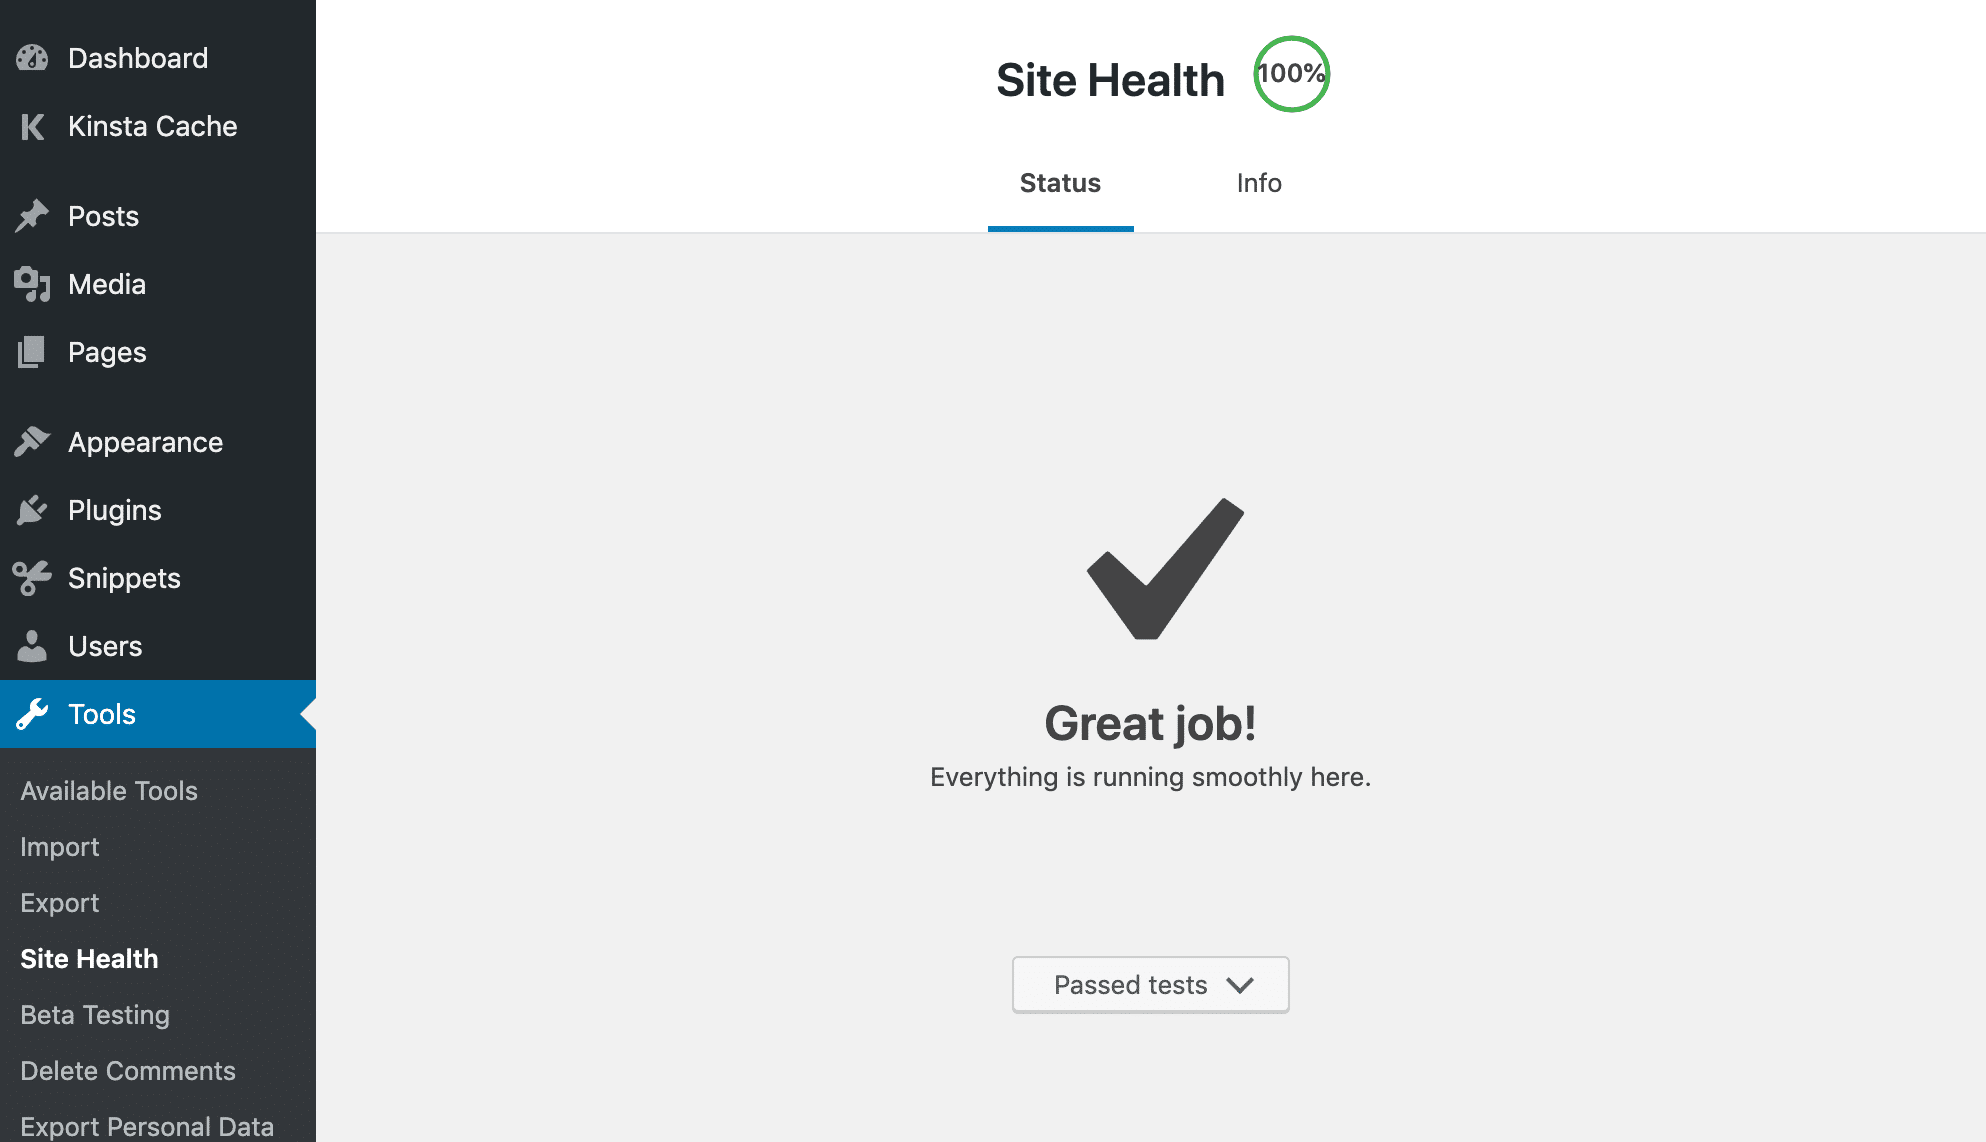This screenshot has height=1142, width=1986.
Task: Click the Posts icon in sidebar
Action: click(x=33, y=216)
